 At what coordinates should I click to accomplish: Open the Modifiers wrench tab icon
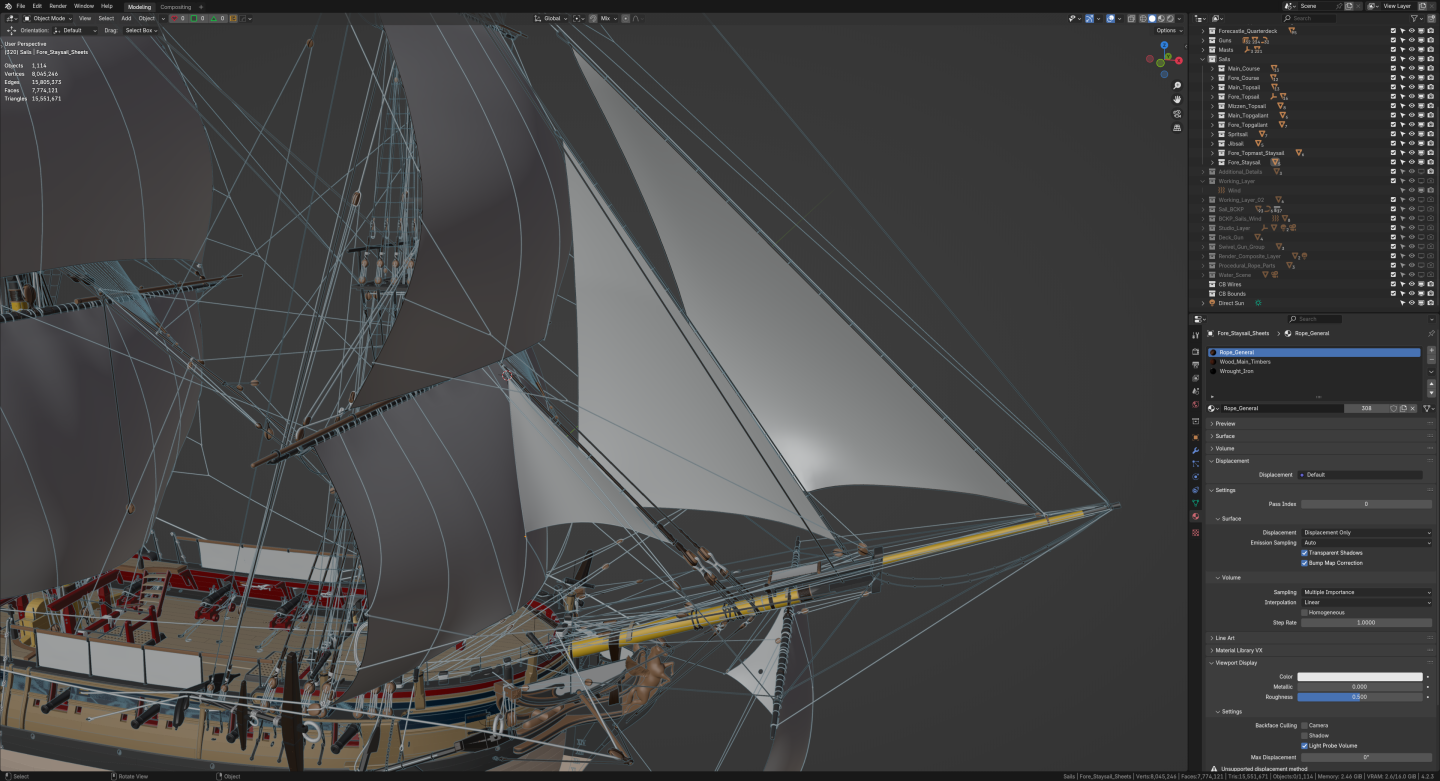point(1195,451)
